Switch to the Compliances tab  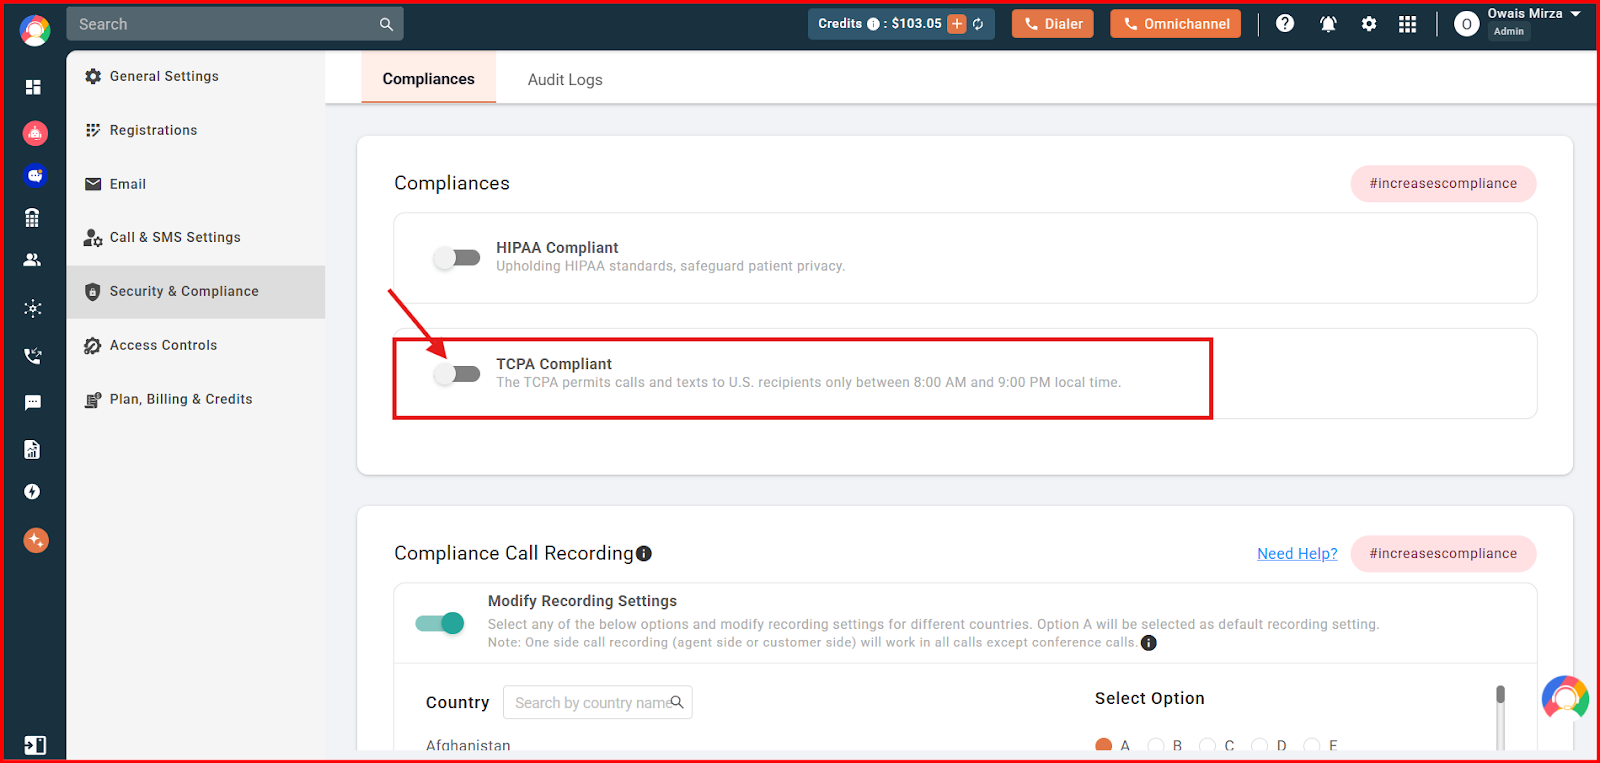(x=428, y=79)
